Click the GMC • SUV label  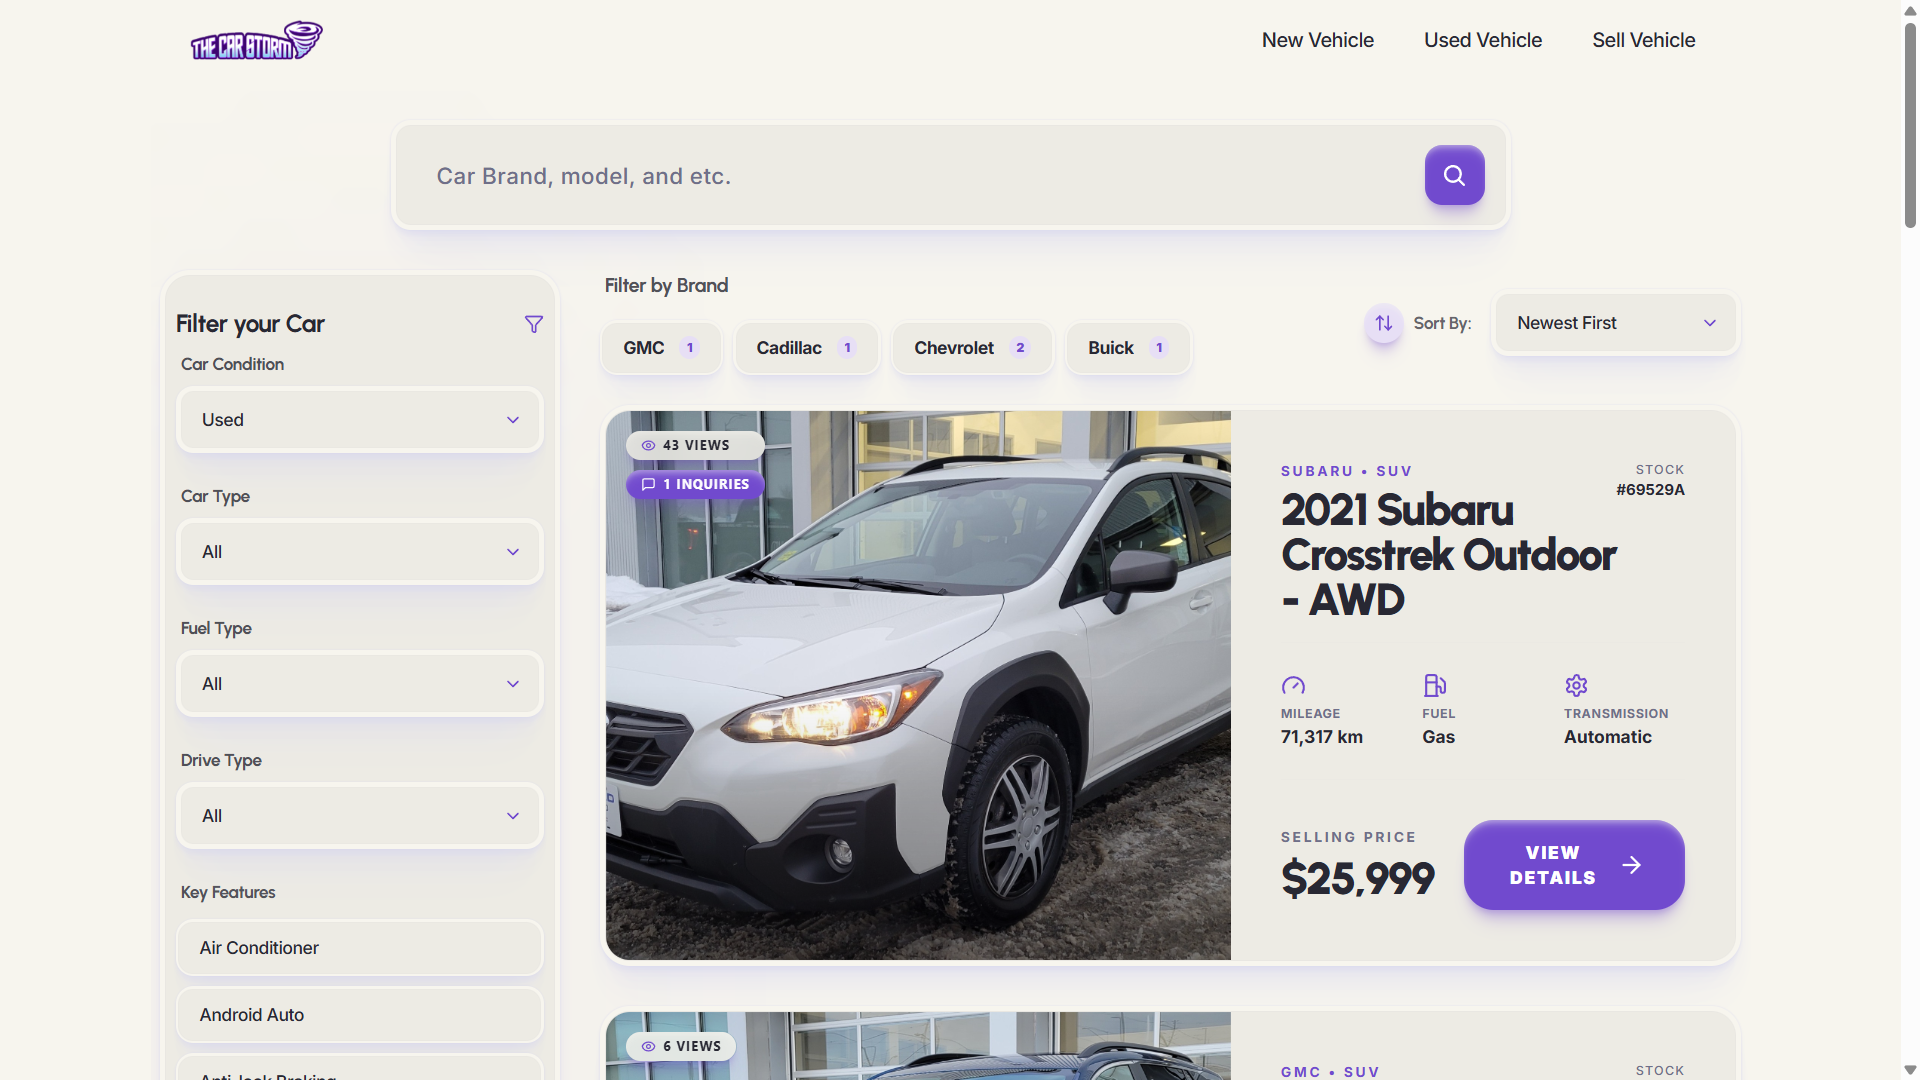coord(1330,1072)
